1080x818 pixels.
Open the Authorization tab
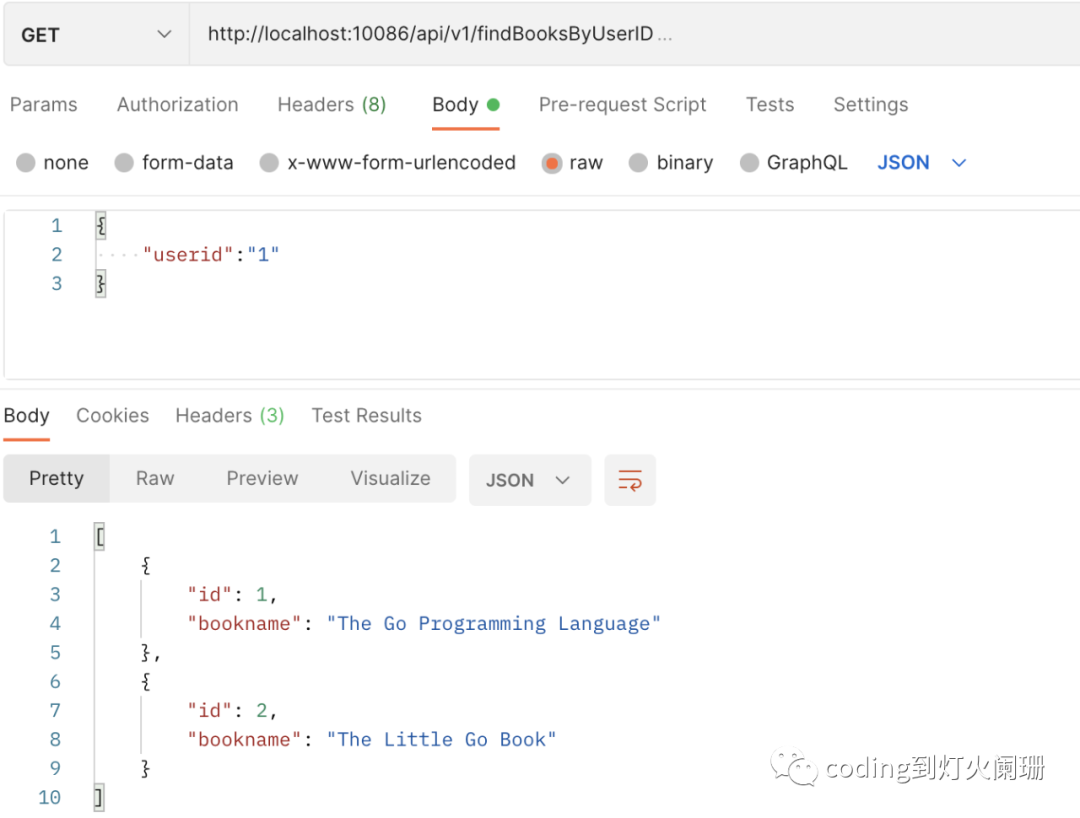pyautogui.click(x=178, y=105)
